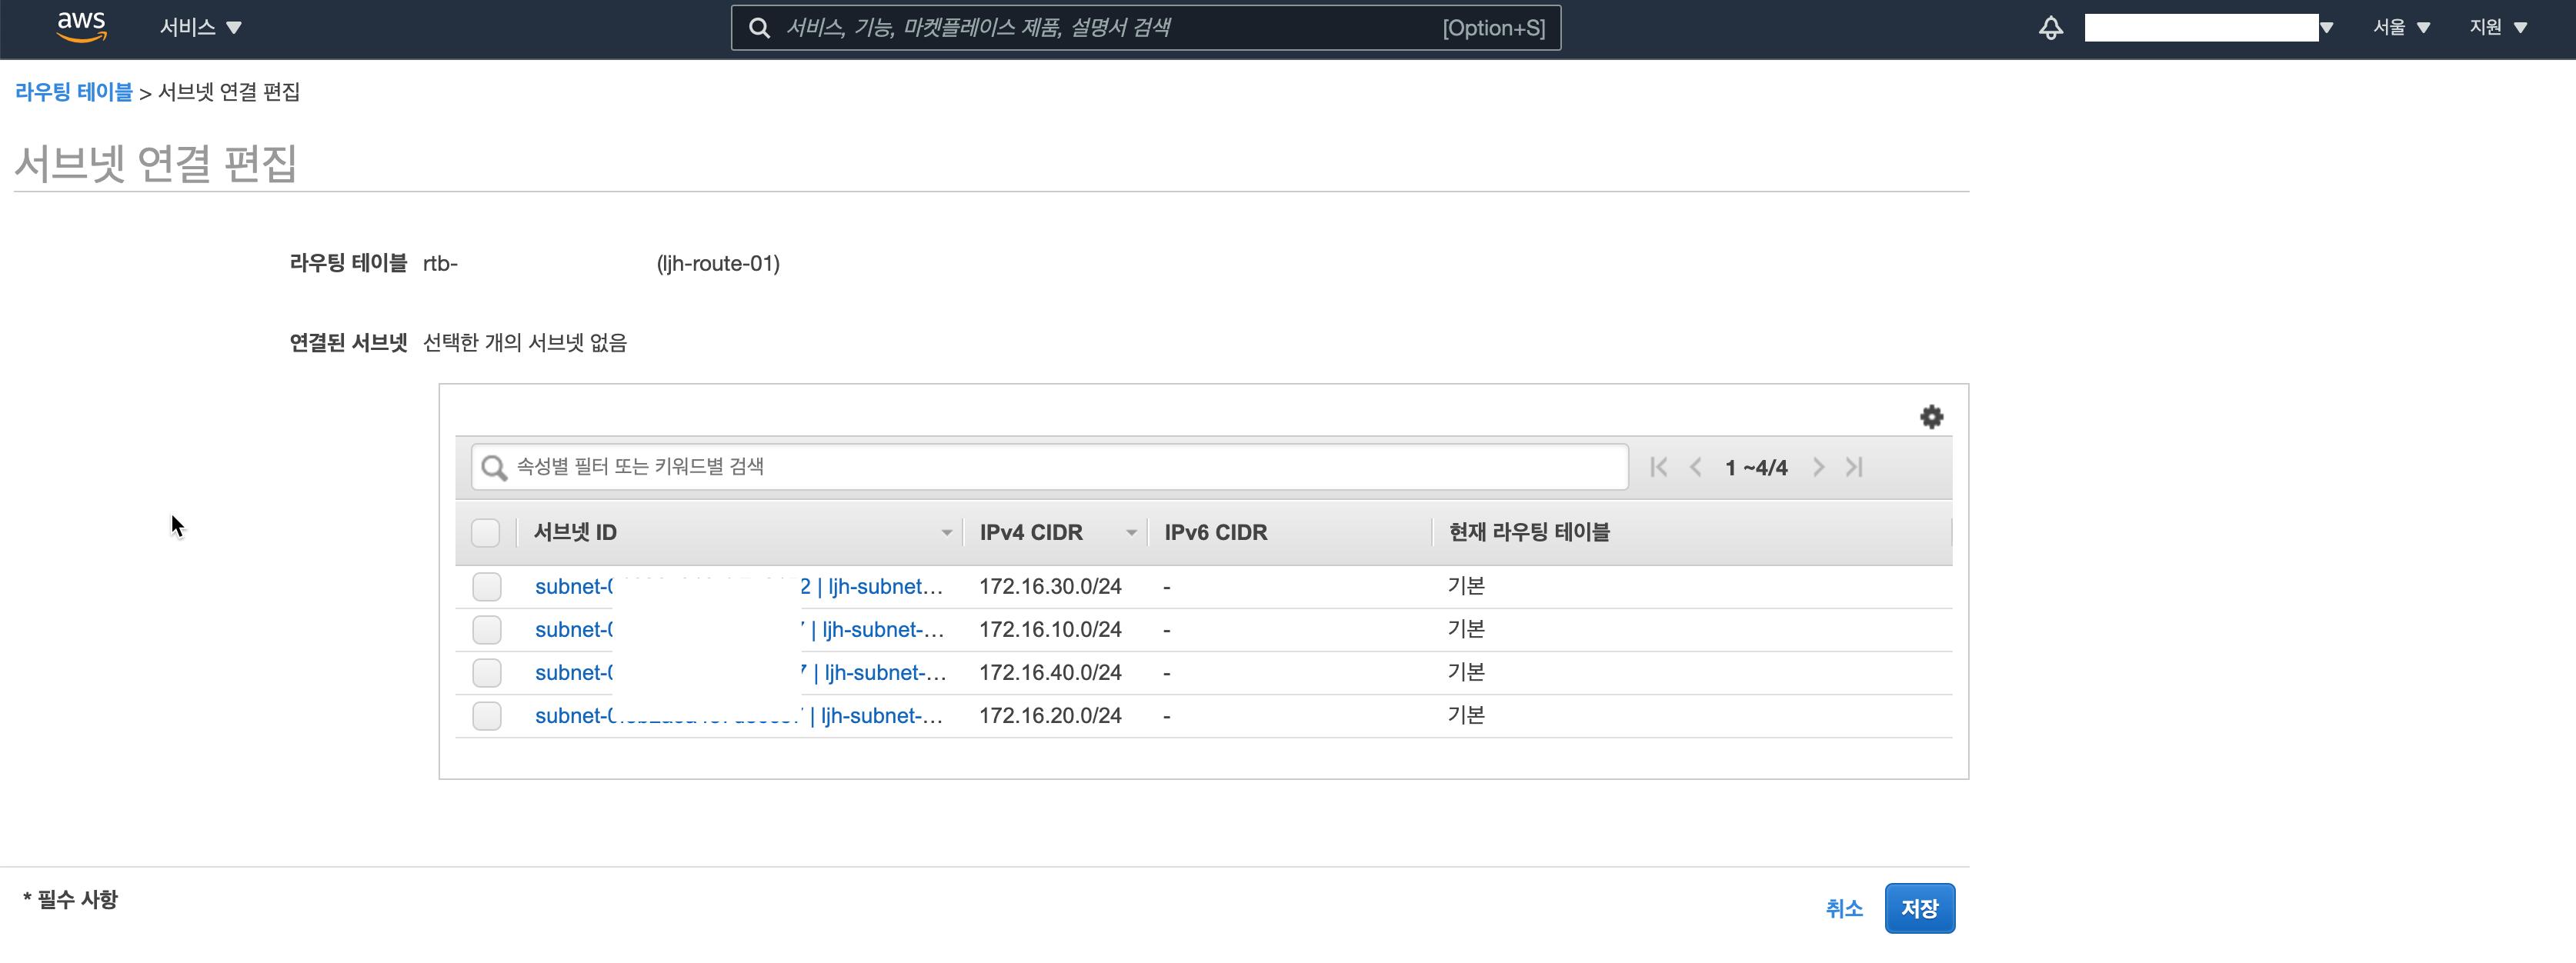Viewport: 2576px width, 963px height.
Task: Check the 172.16.10.0/24 subnet row
Action: click(487, 630)
